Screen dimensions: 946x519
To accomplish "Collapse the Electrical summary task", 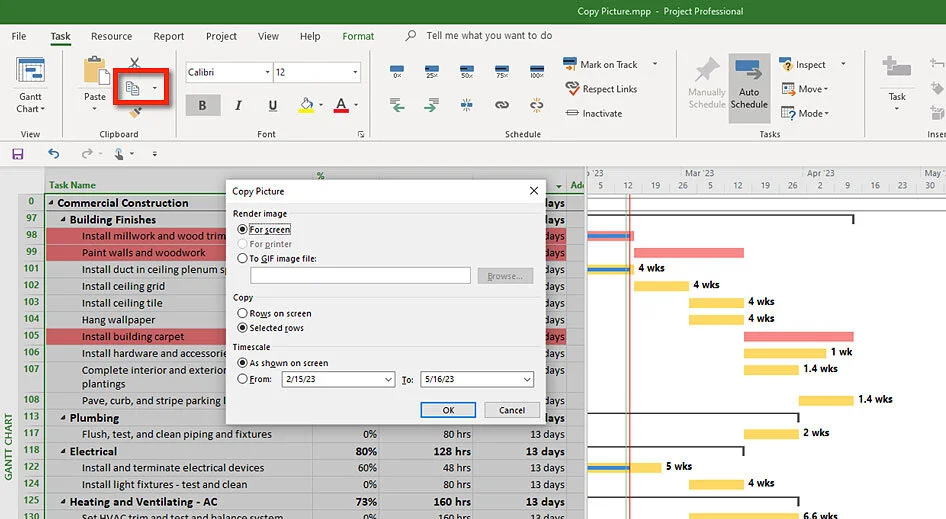I will click(63, 451).
